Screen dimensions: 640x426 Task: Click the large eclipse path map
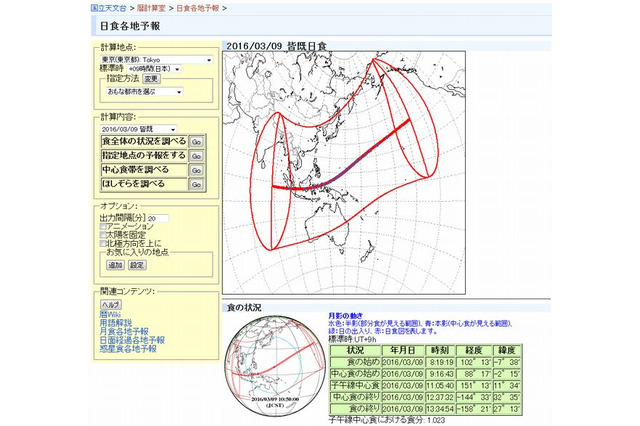coord(344,173)
